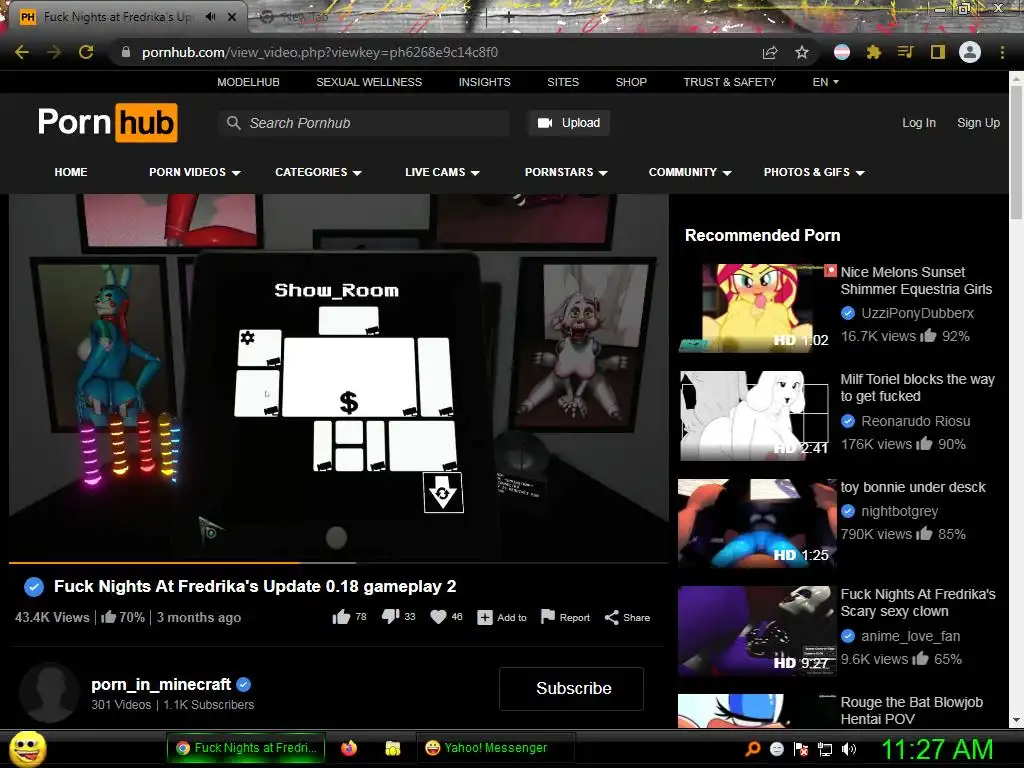Click the address bar URL

point(320,52)
